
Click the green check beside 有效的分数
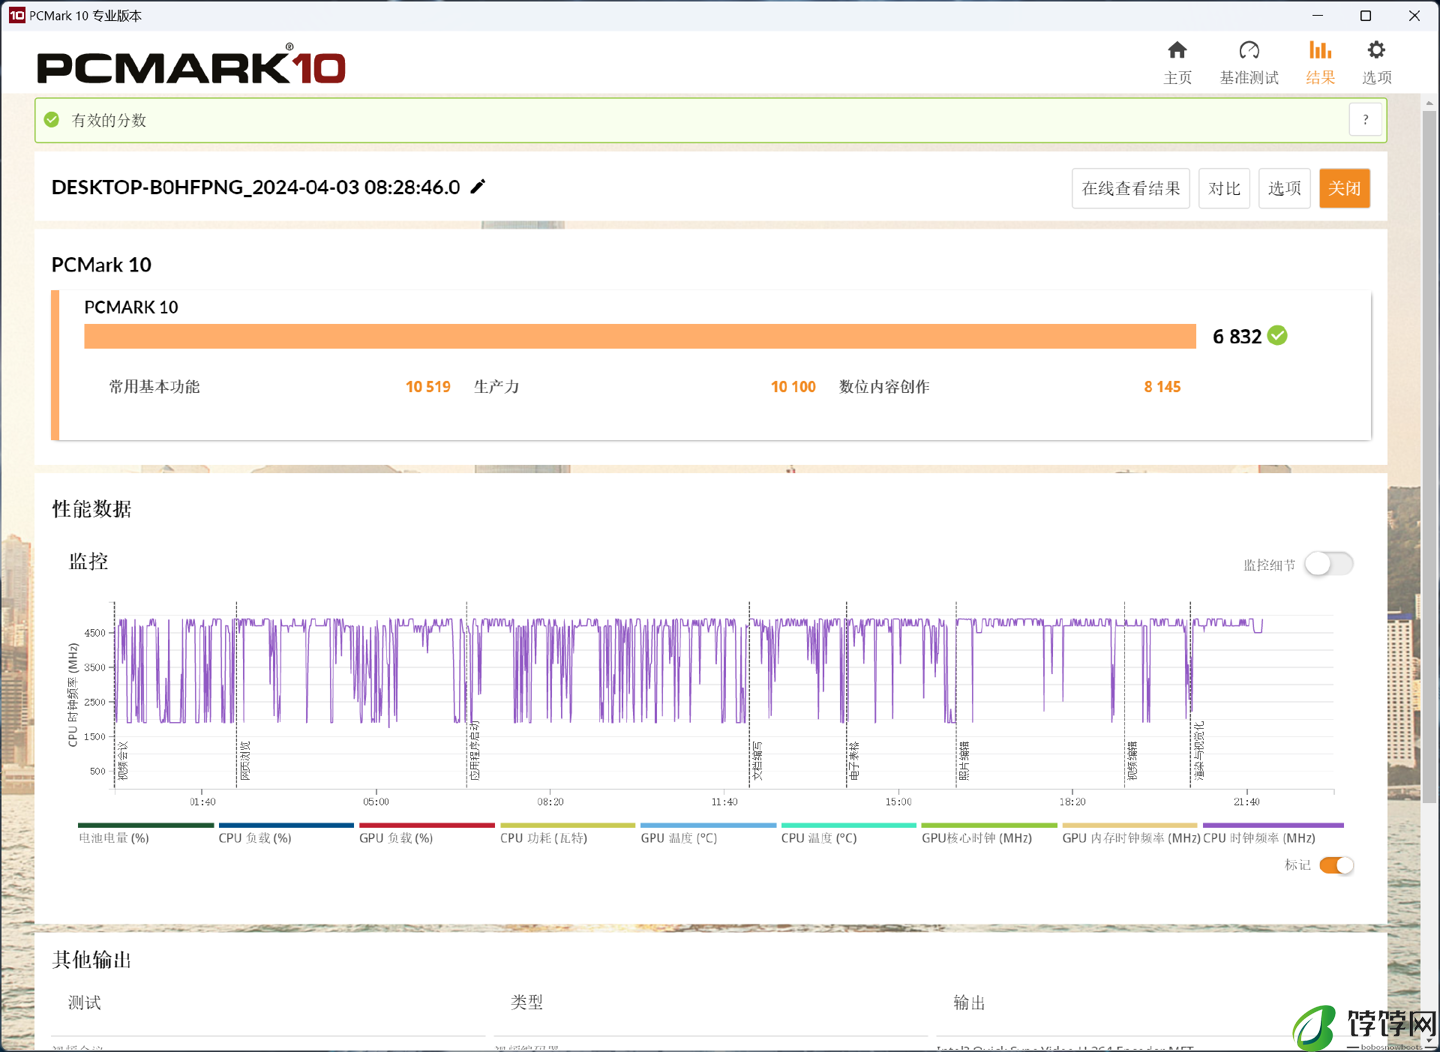coord(52,120)
